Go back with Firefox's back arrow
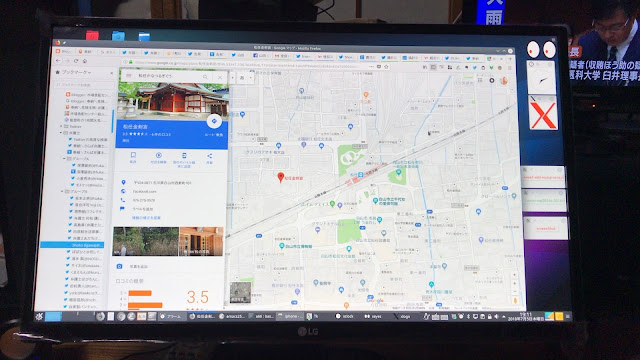Viewport: 640px width, 360px height. click(58, 61)
